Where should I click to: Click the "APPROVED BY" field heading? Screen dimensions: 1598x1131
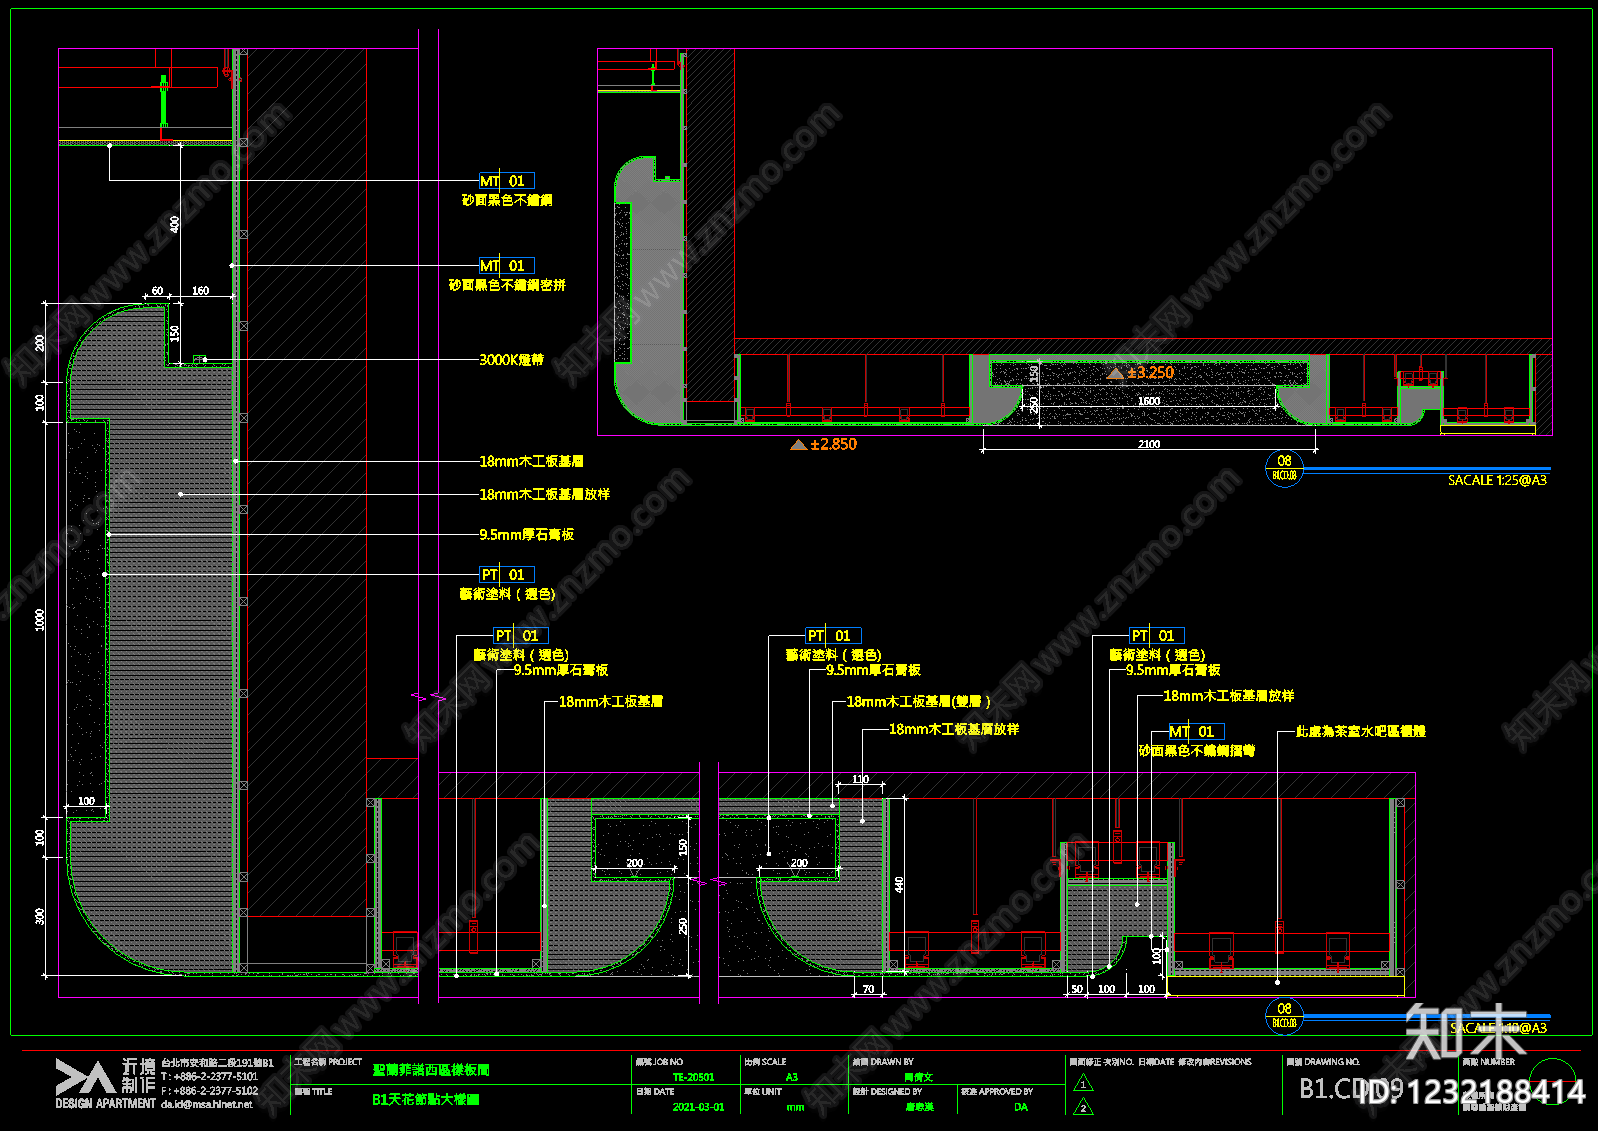coord(1006,1092)
